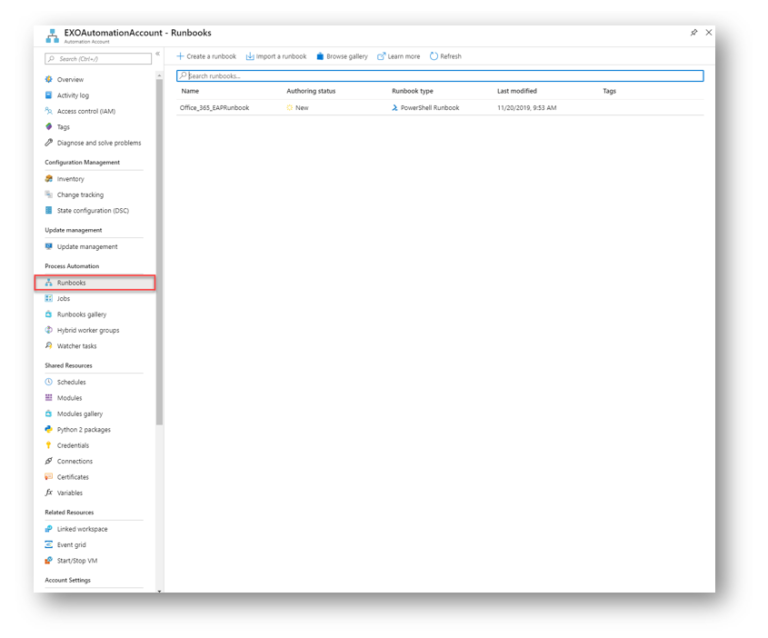Click the Connections plug icon

pos(48,461)
